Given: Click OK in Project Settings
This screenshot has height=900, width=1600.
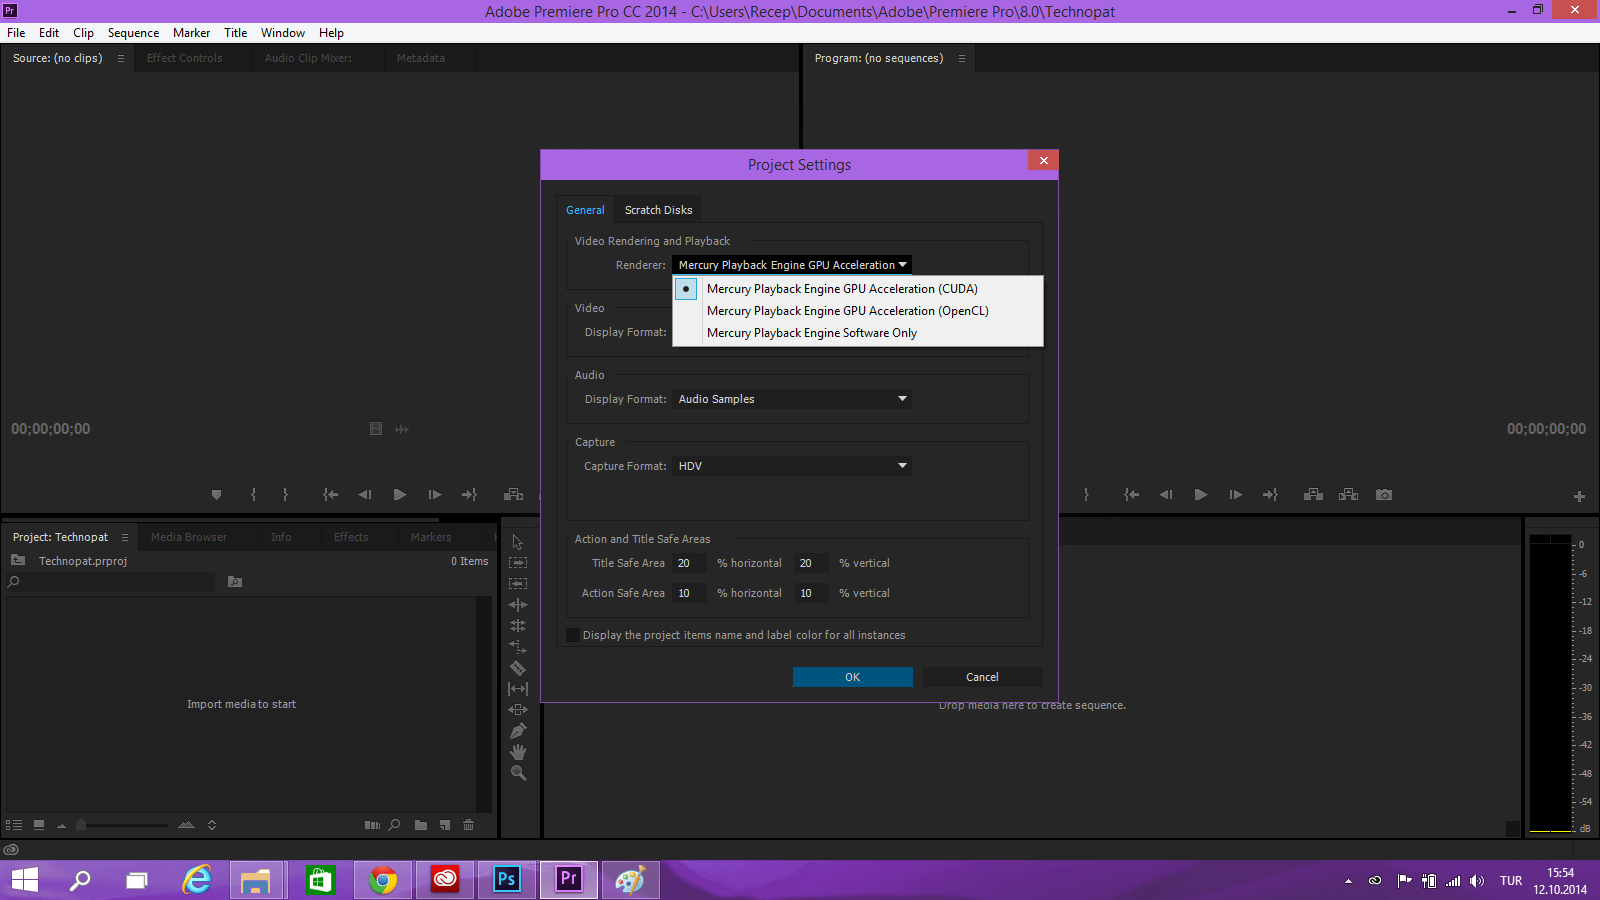Looking at the screenshot, I should (x=852, y=676).
